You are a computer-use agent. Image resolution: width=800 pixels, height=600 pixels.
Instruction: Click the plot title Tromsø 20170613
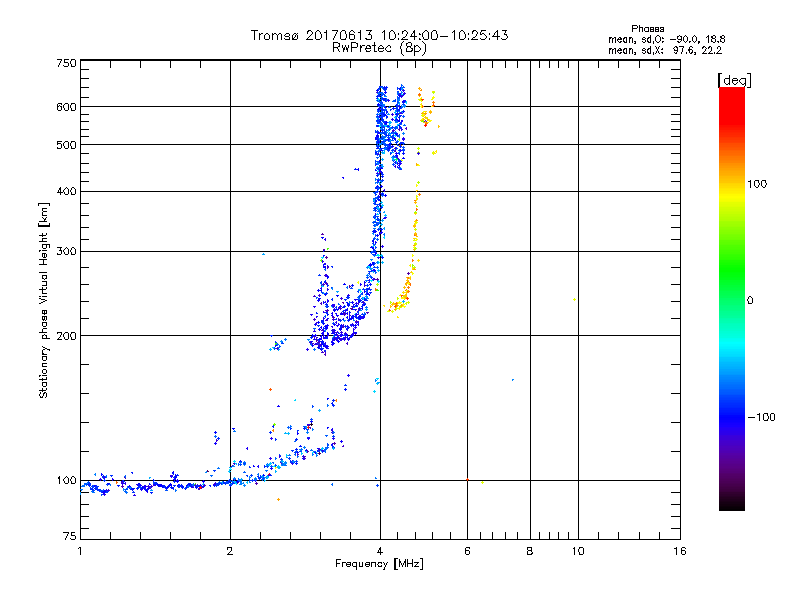coord(379,35)
